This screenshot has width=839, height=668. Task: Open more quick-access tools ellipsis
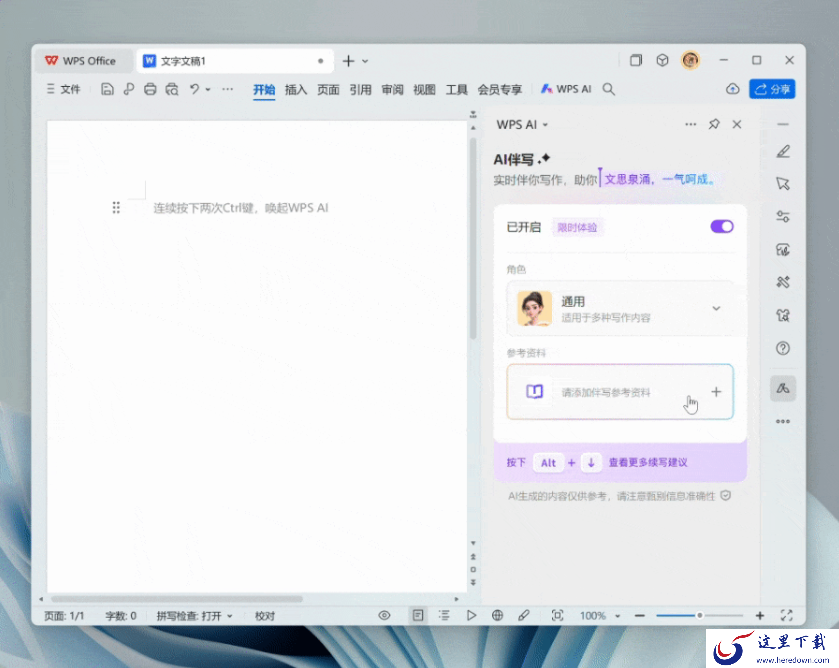(x=227, y=89)
